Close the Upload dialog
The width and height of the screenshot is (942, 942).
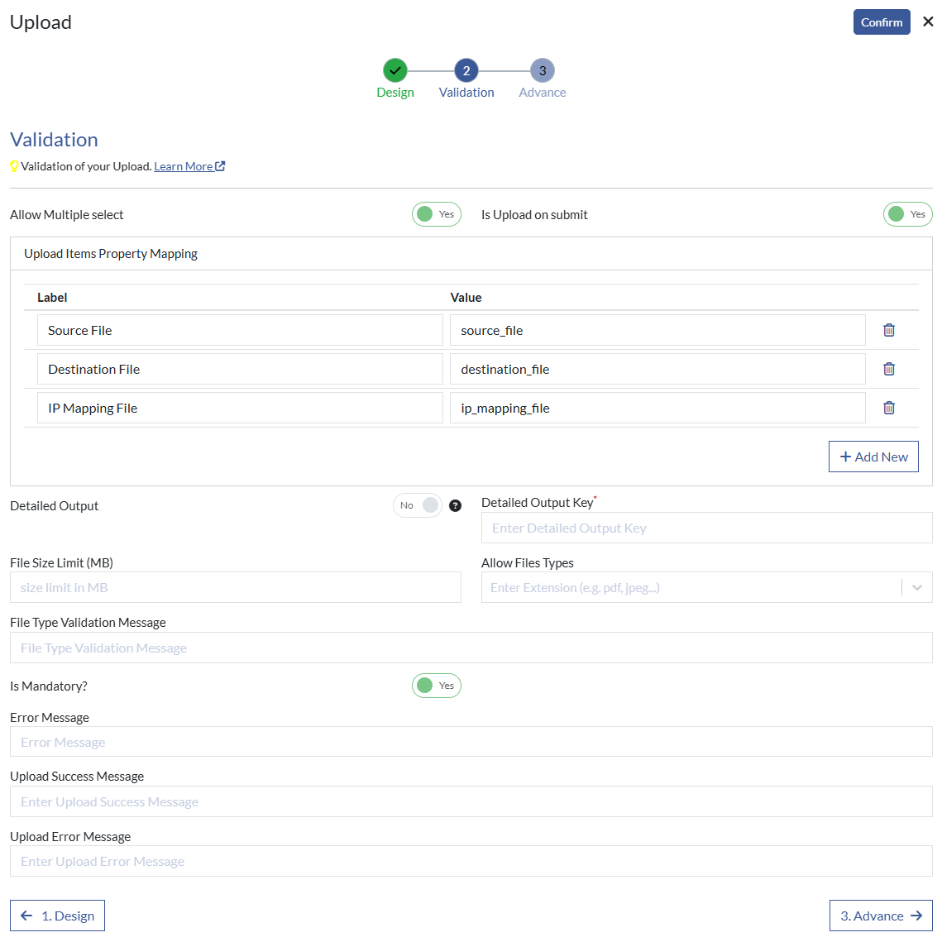[x=928, y=21]
